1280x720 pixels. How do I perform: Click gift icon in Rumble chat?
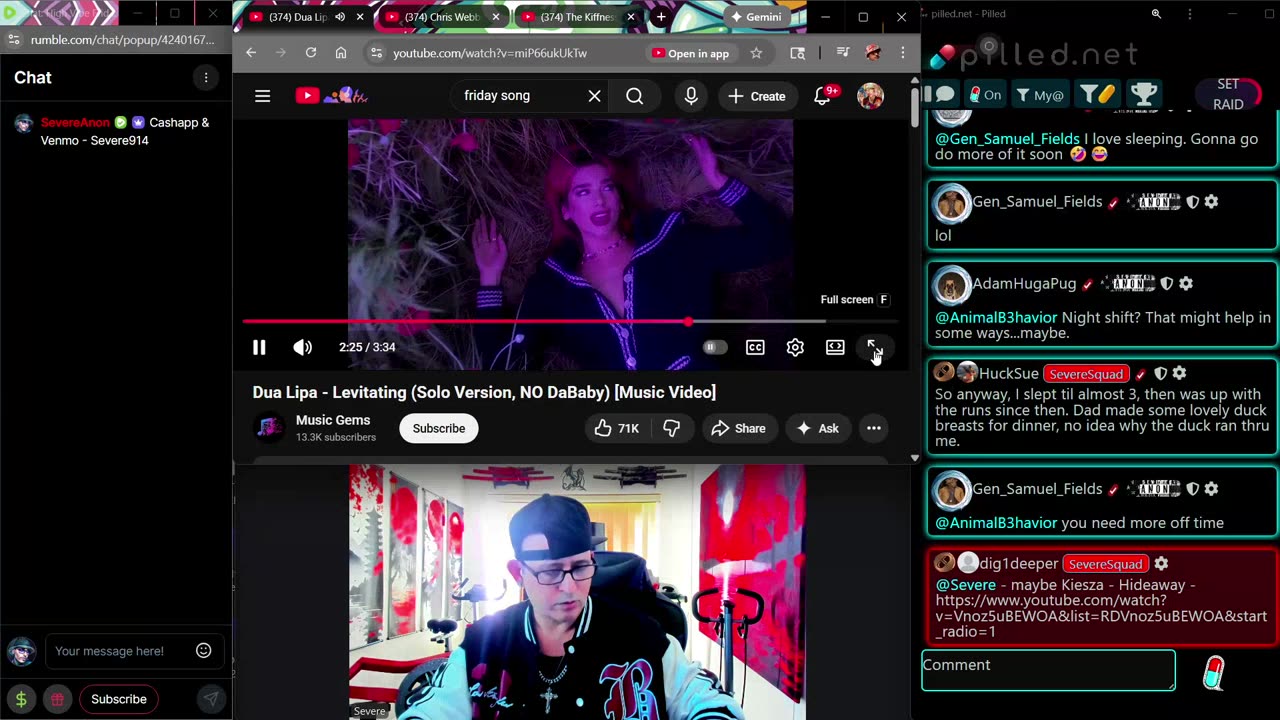point(57,699)
